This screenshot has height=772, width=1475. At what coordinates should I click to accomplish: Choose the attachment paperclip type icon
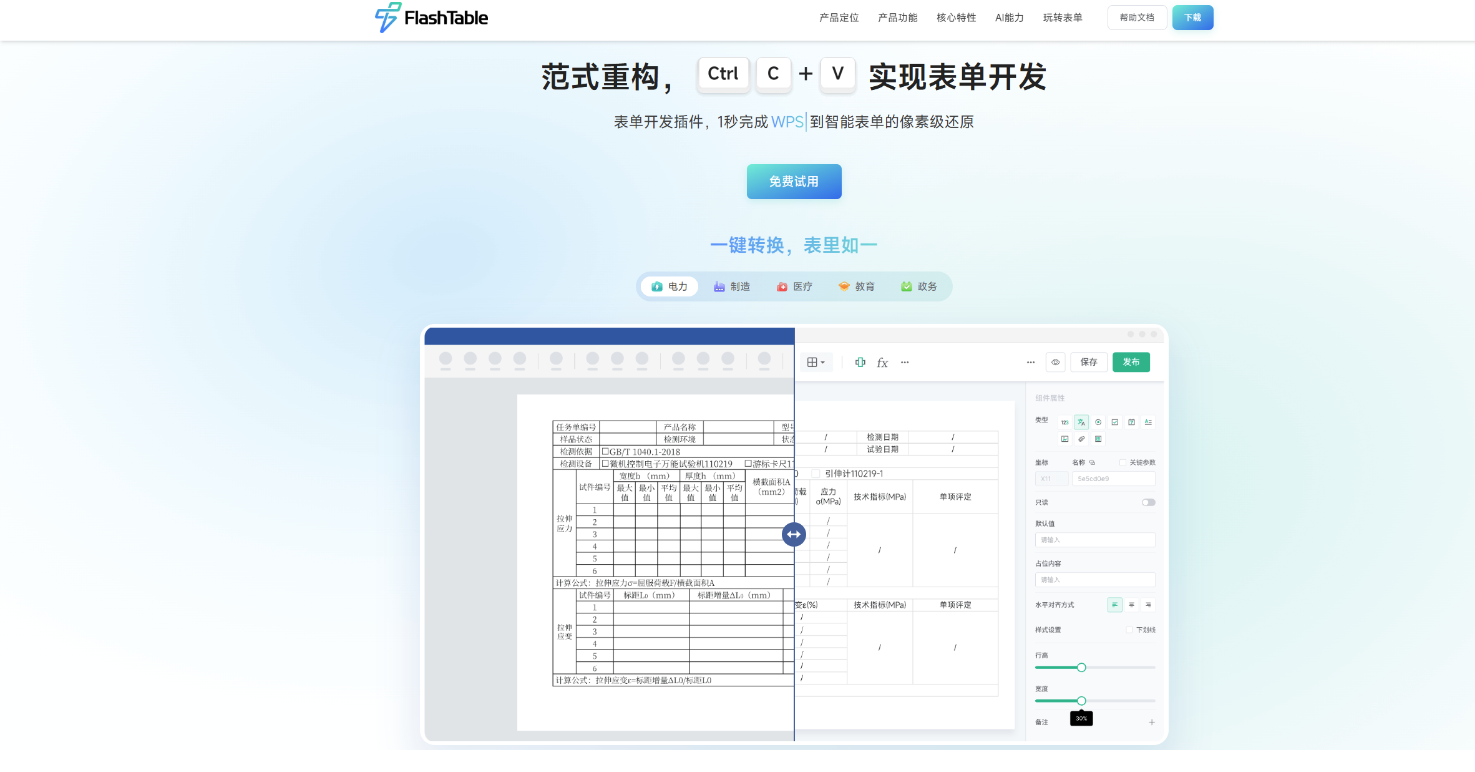pyautogui.click(x=1081, y=439)
